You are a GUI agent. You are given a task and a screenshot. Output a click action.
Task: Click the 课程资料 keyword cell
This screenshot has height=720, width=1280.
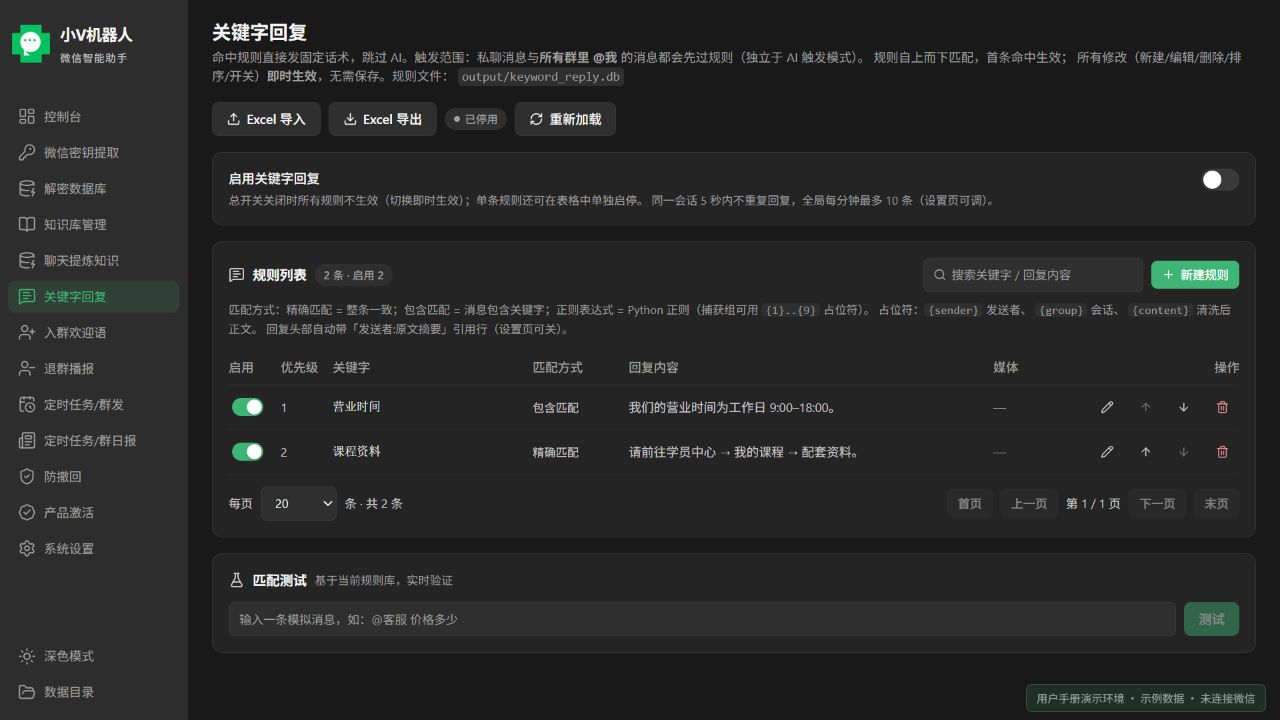[357, 452]
